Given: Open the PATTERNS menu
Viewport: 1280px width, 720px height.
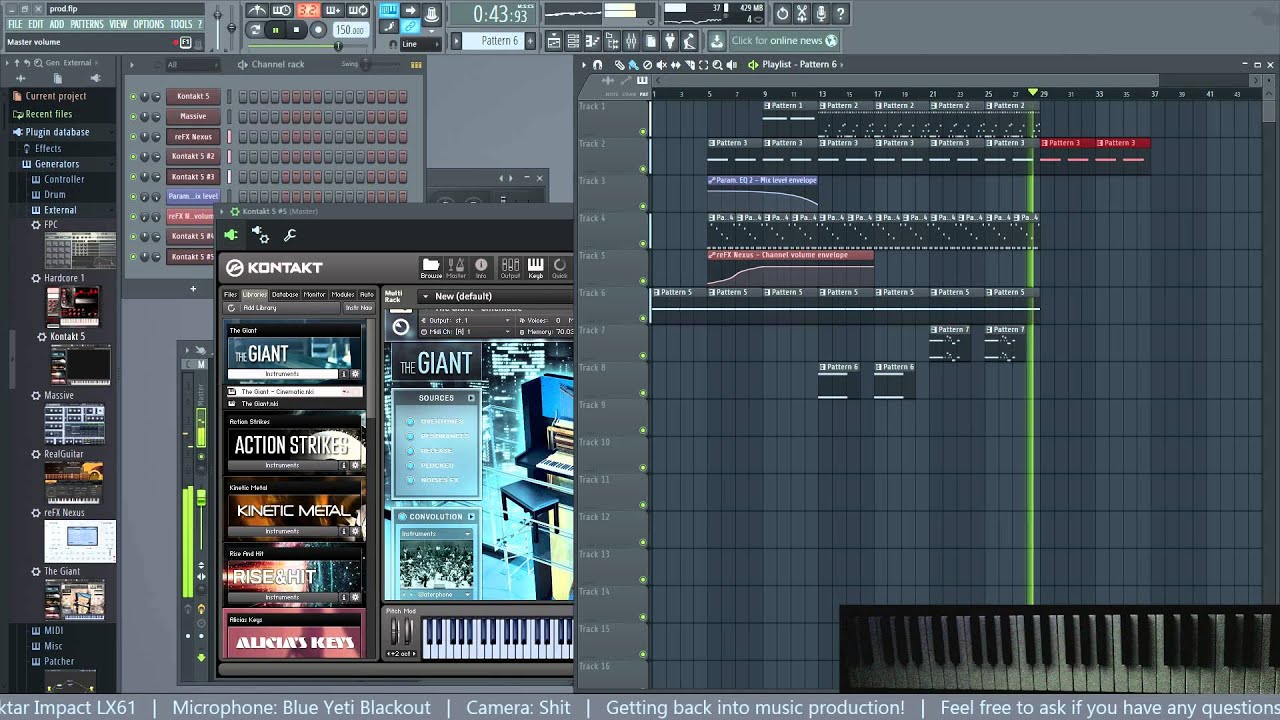Looking at the screenshot, I should (86, 24).
